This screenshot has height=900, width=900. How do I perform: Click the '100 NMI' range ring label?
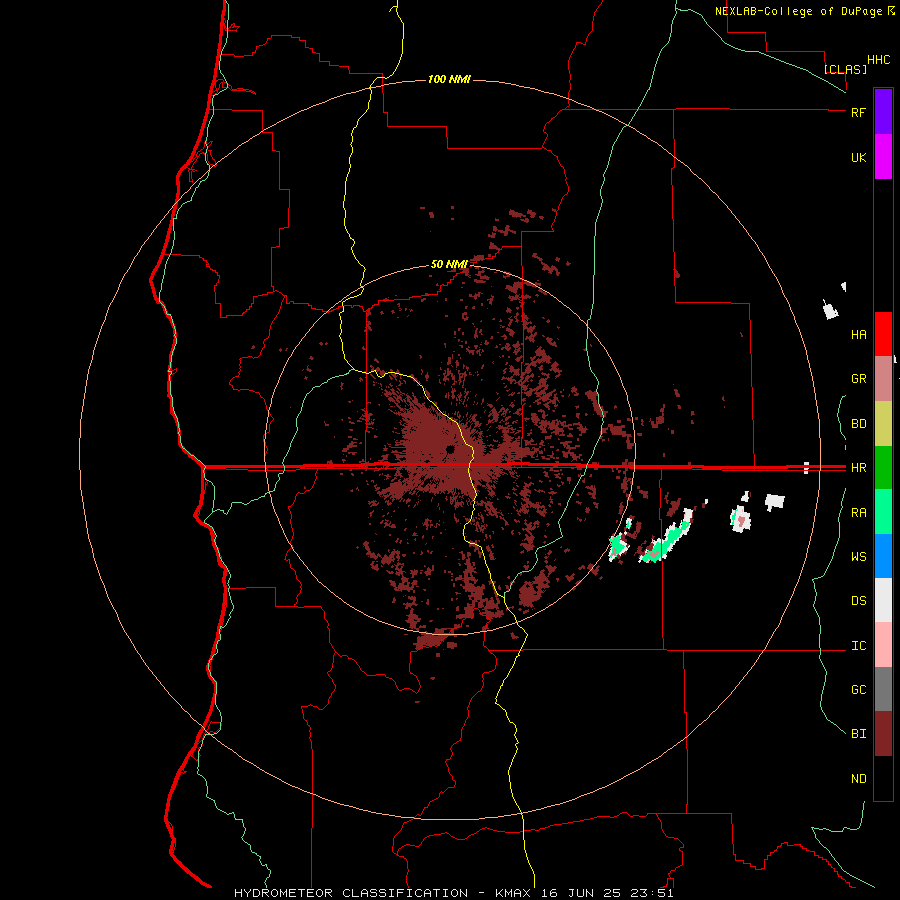pyautogui.click(x=449, y=79)
